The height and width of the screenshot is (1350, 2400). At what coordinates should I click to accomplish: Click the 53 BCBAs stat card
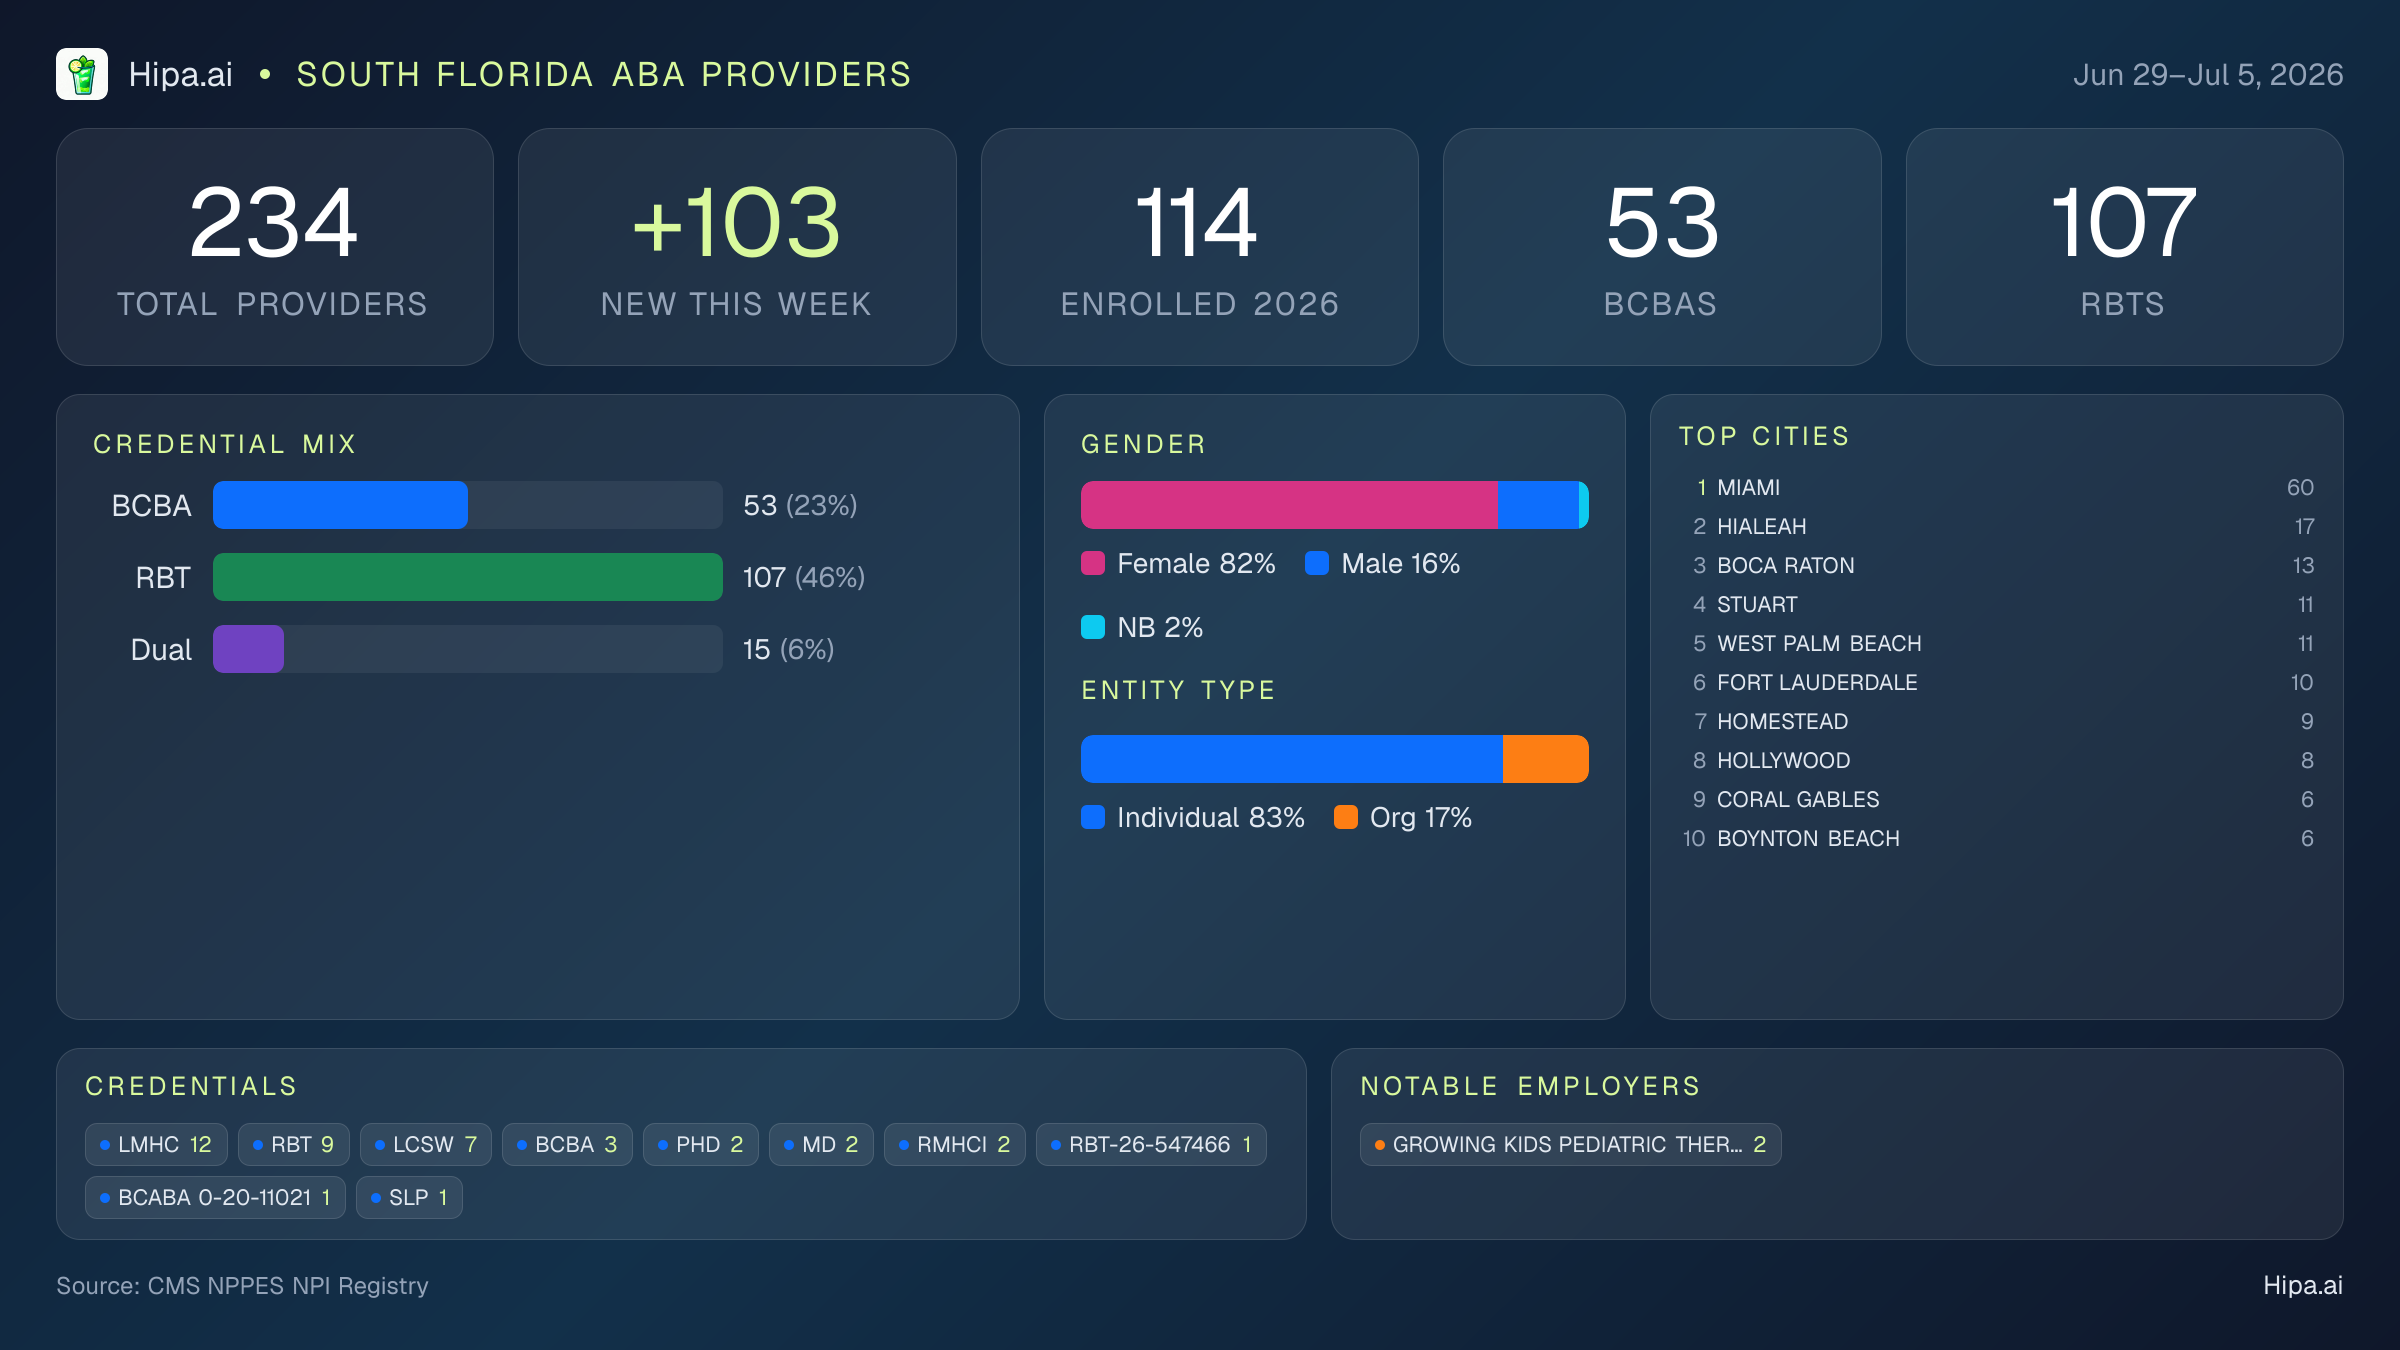[x=1662, y=247]
